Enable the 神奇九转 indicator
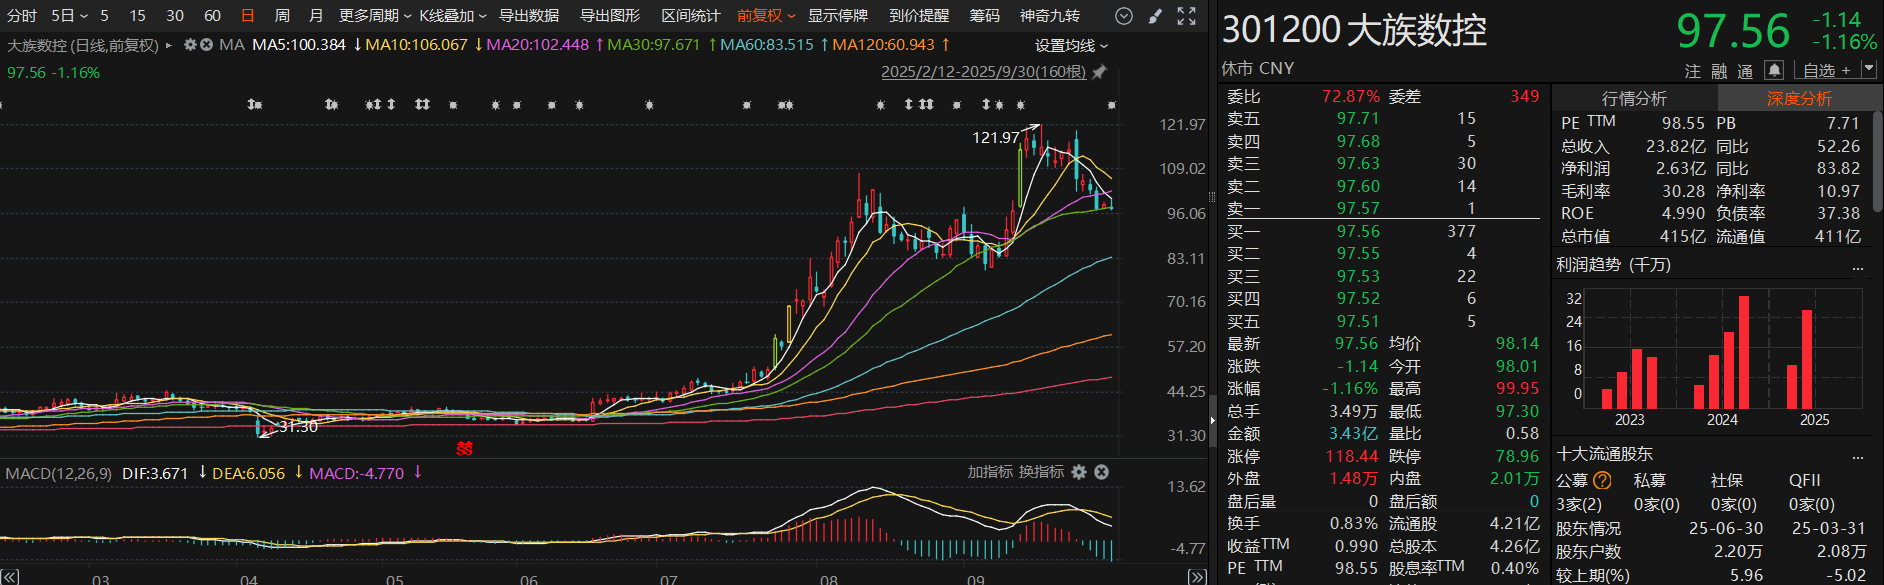This screenshot has width=1884, height=585. pyautogui.click(x=1049, y=16)
